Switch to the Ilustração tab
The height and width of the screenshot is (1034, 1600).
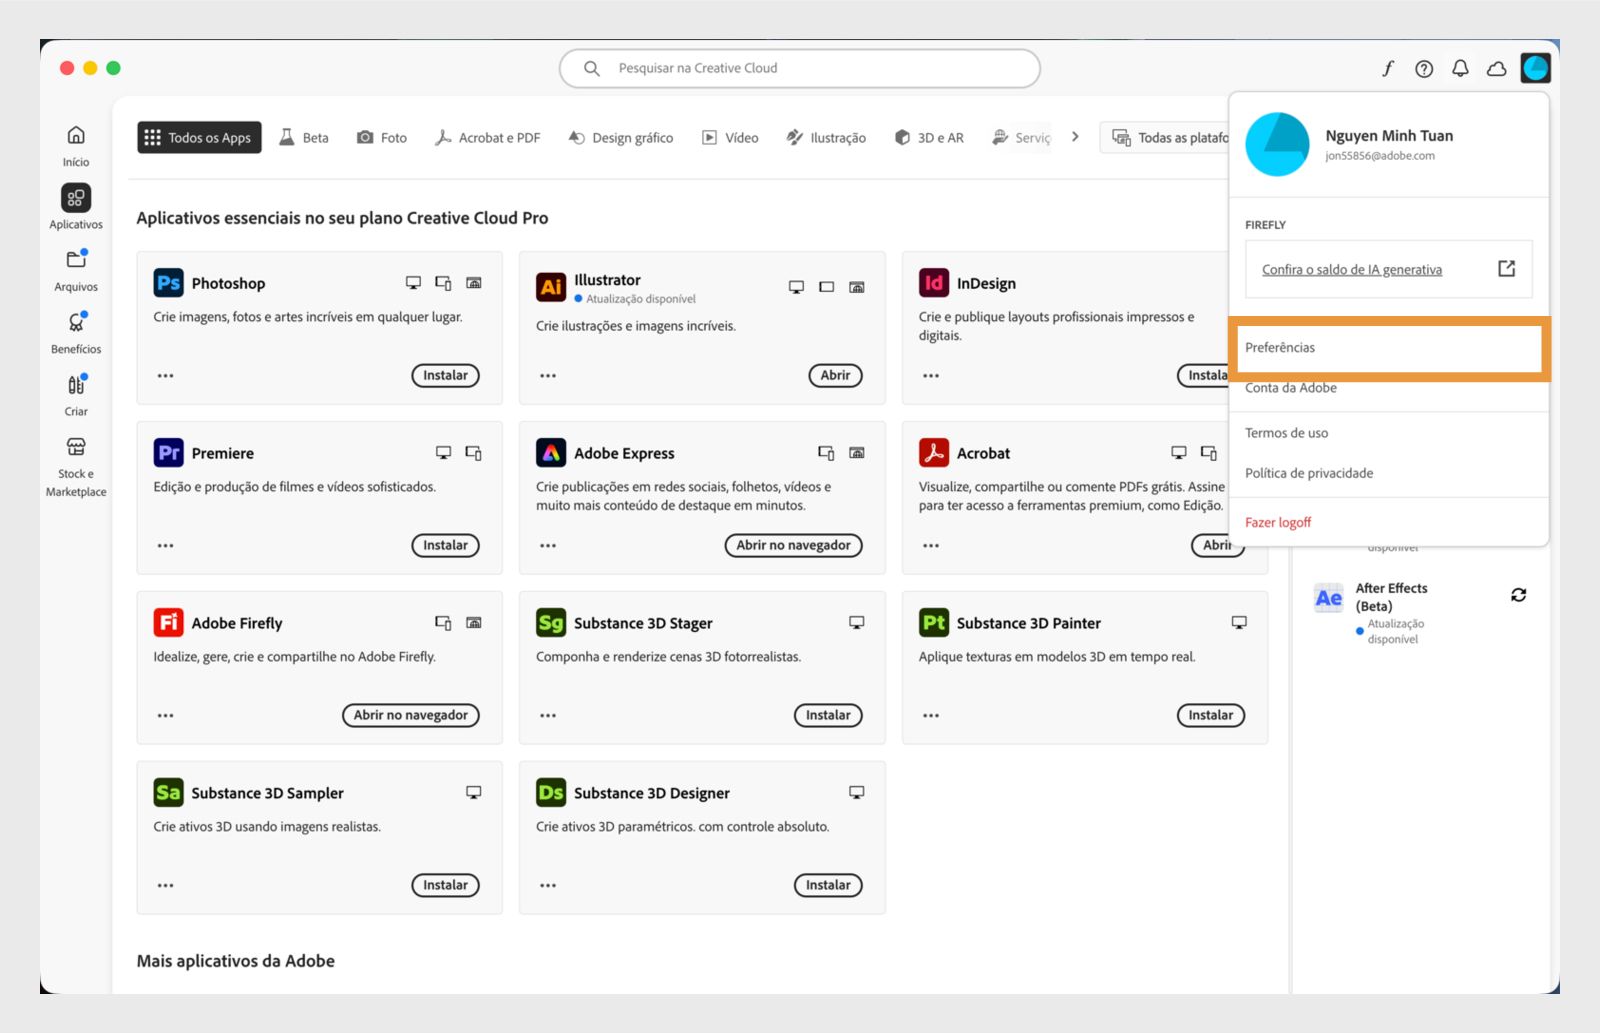tap(826, 137)
